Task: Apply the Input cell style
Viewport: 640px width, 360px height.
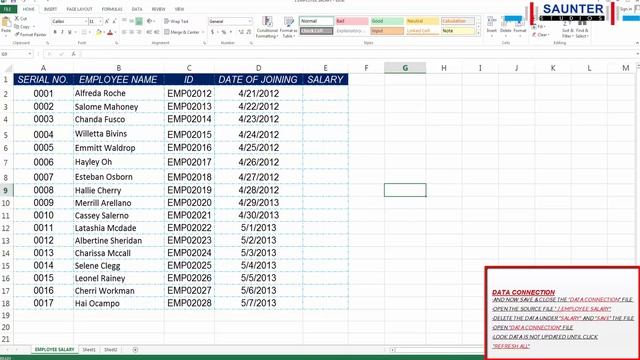Action: [387, 31]
